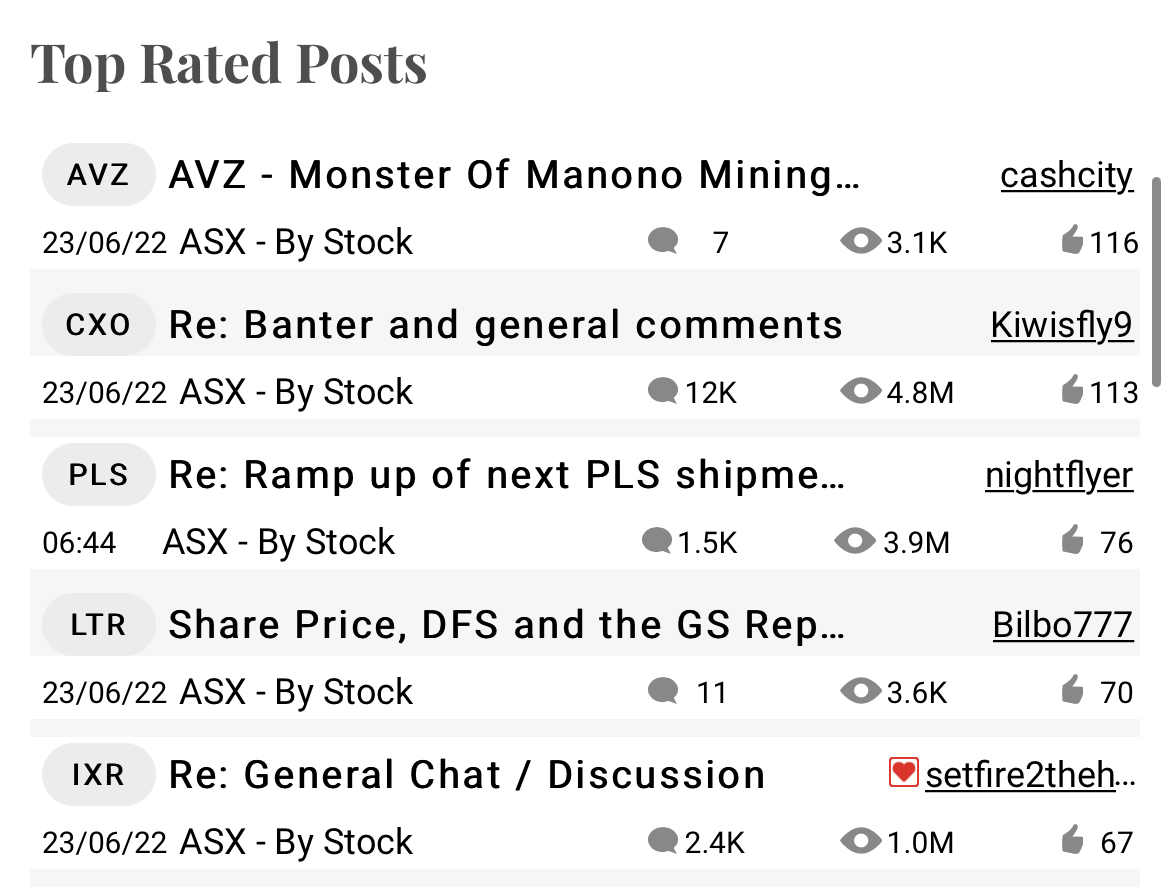Open 'AVZ - Monster Of Manono Mining' post
1170x890 pixels.
click(x=514, y=176)
